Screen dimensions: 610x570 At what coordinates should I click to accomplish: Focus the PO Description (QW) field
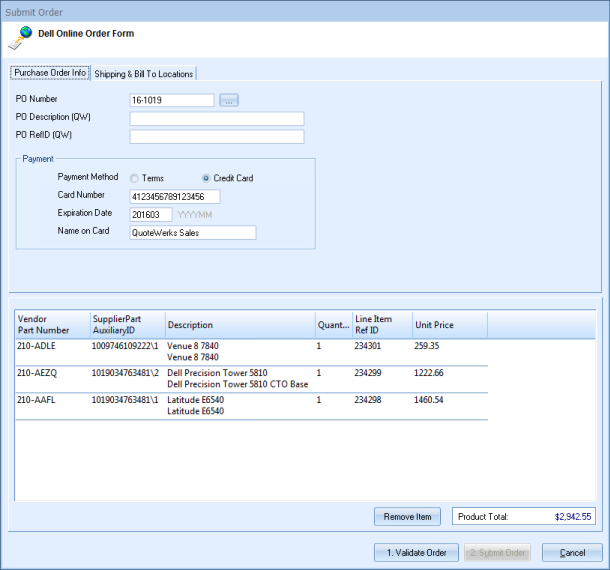(x=216, y=118)
